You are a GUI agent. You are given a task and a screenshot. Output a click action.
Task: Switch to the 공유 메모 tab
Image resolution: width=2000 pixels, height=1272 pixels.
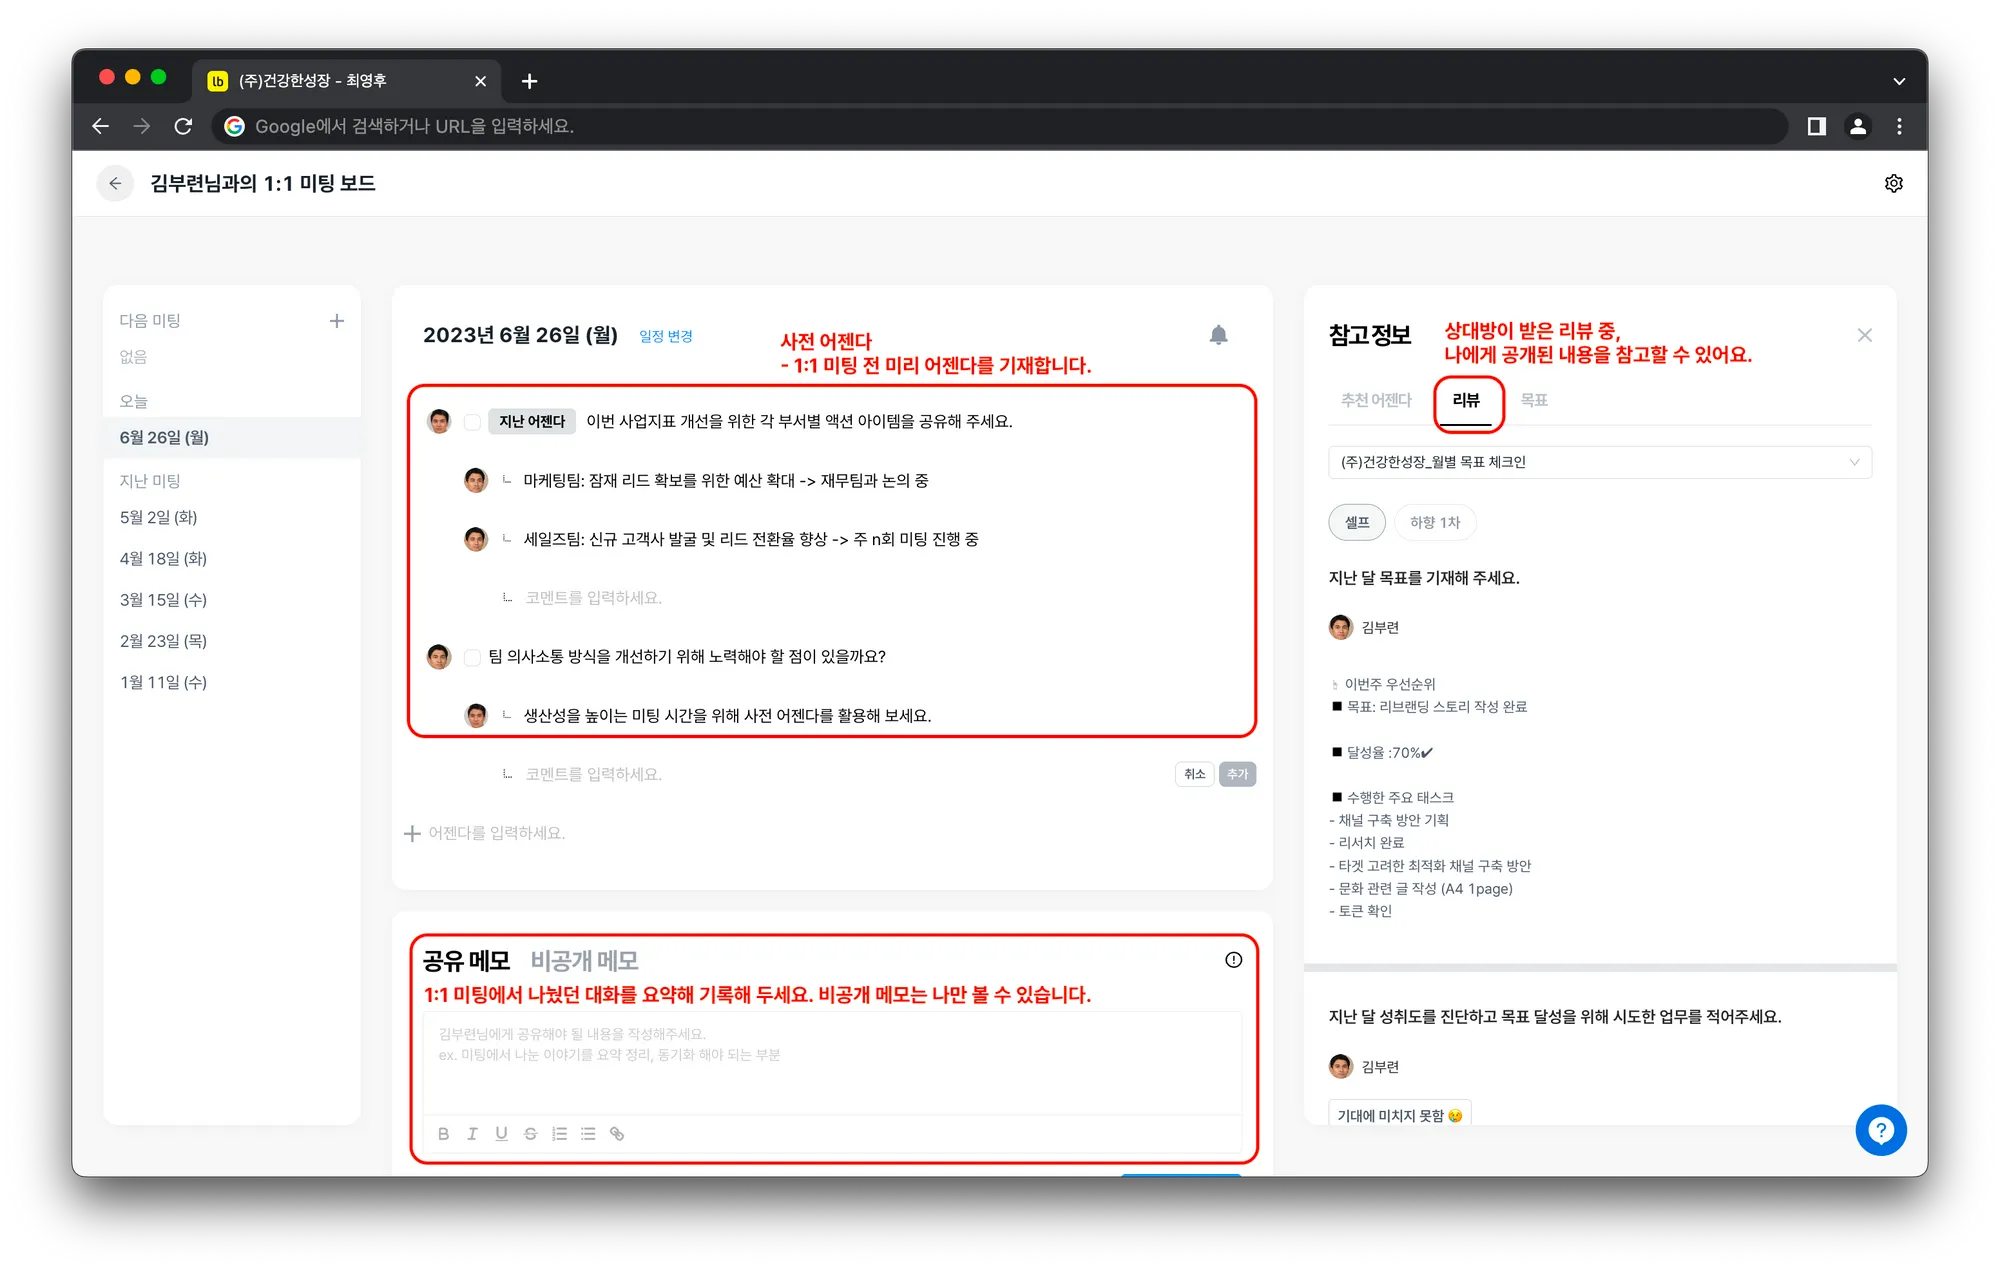(466, 961)
